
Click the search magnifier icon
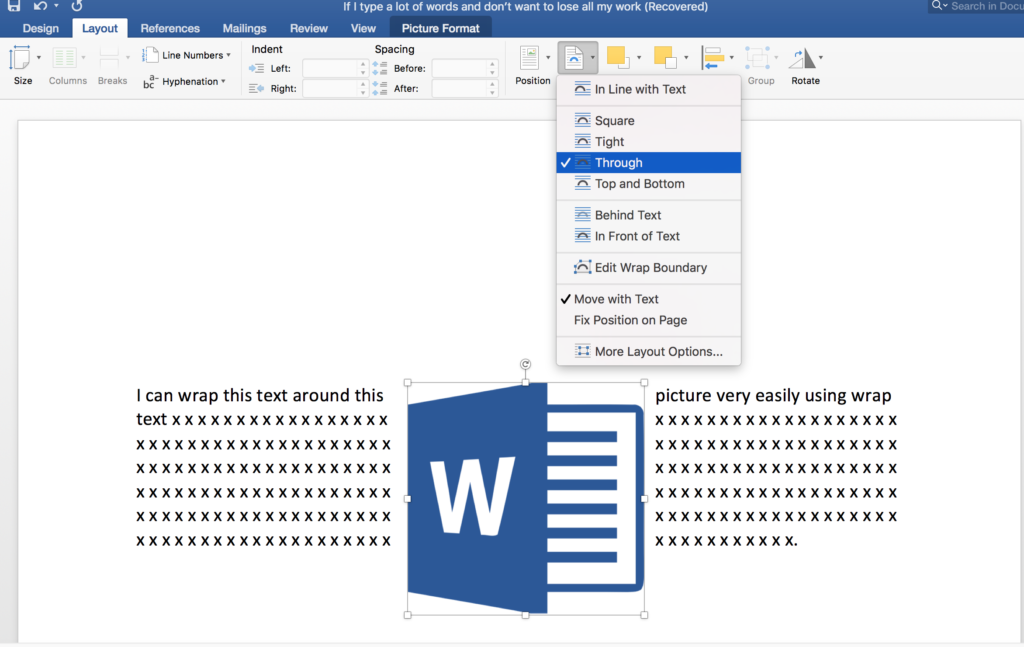(938, 6)
